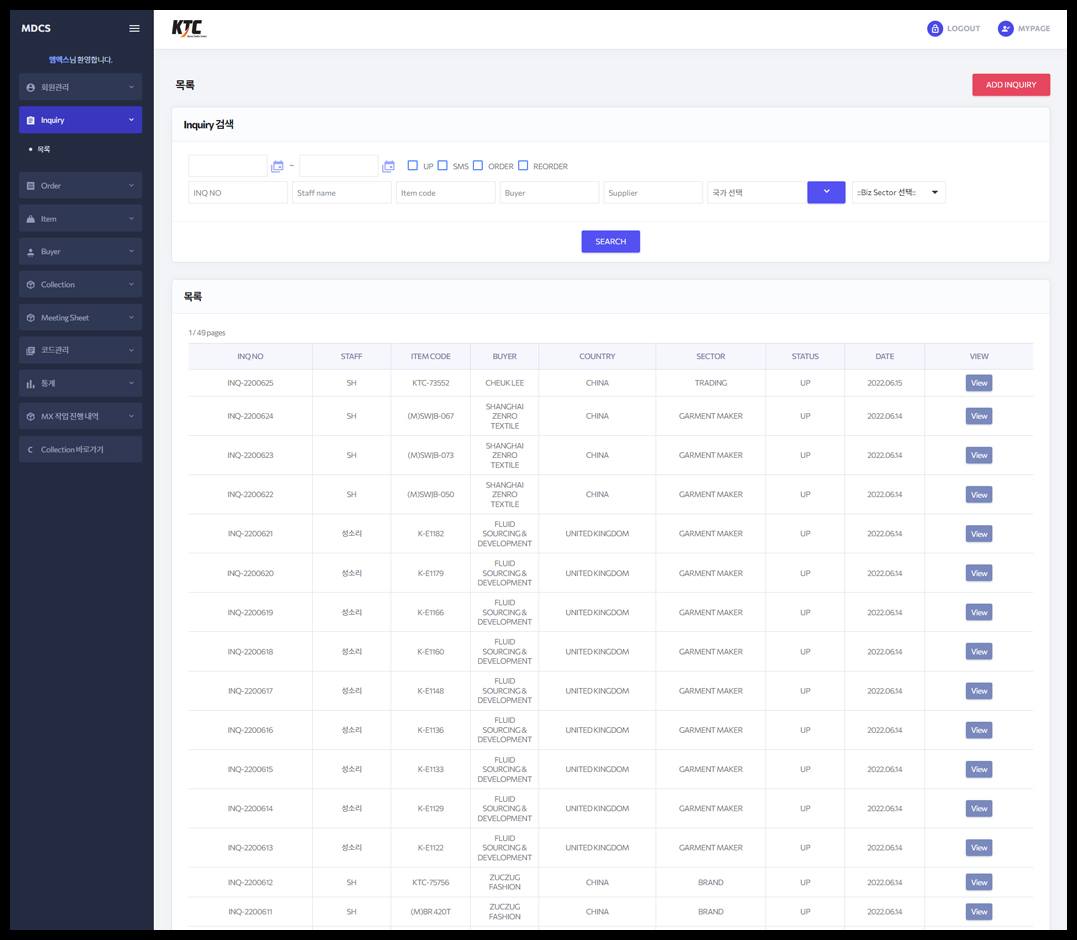Screen dimensions: 1077x940
Task: Click the Order icon in sidebar
Action: (x=30, y=186)
